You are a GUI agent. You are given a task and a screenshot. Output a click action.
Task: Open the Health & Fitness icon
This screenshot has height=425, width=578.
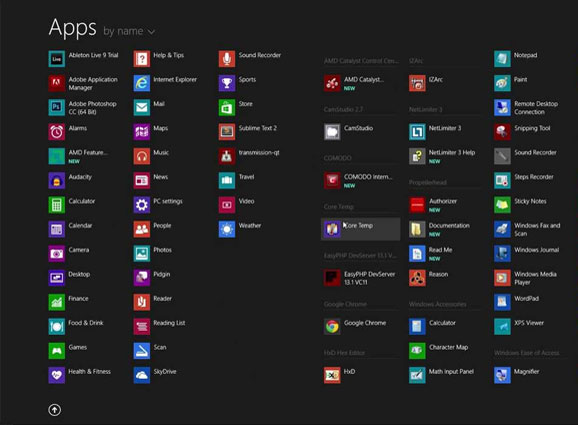pyautogui.click(x=56, y=375)
